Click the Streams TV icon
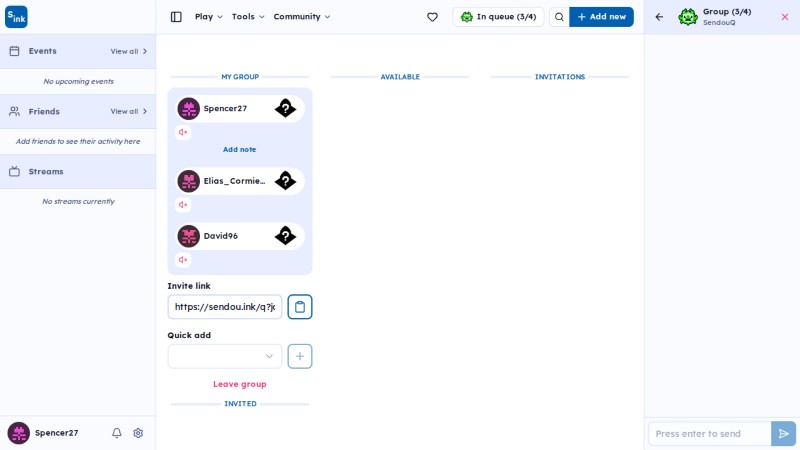 tap(14, 171)
